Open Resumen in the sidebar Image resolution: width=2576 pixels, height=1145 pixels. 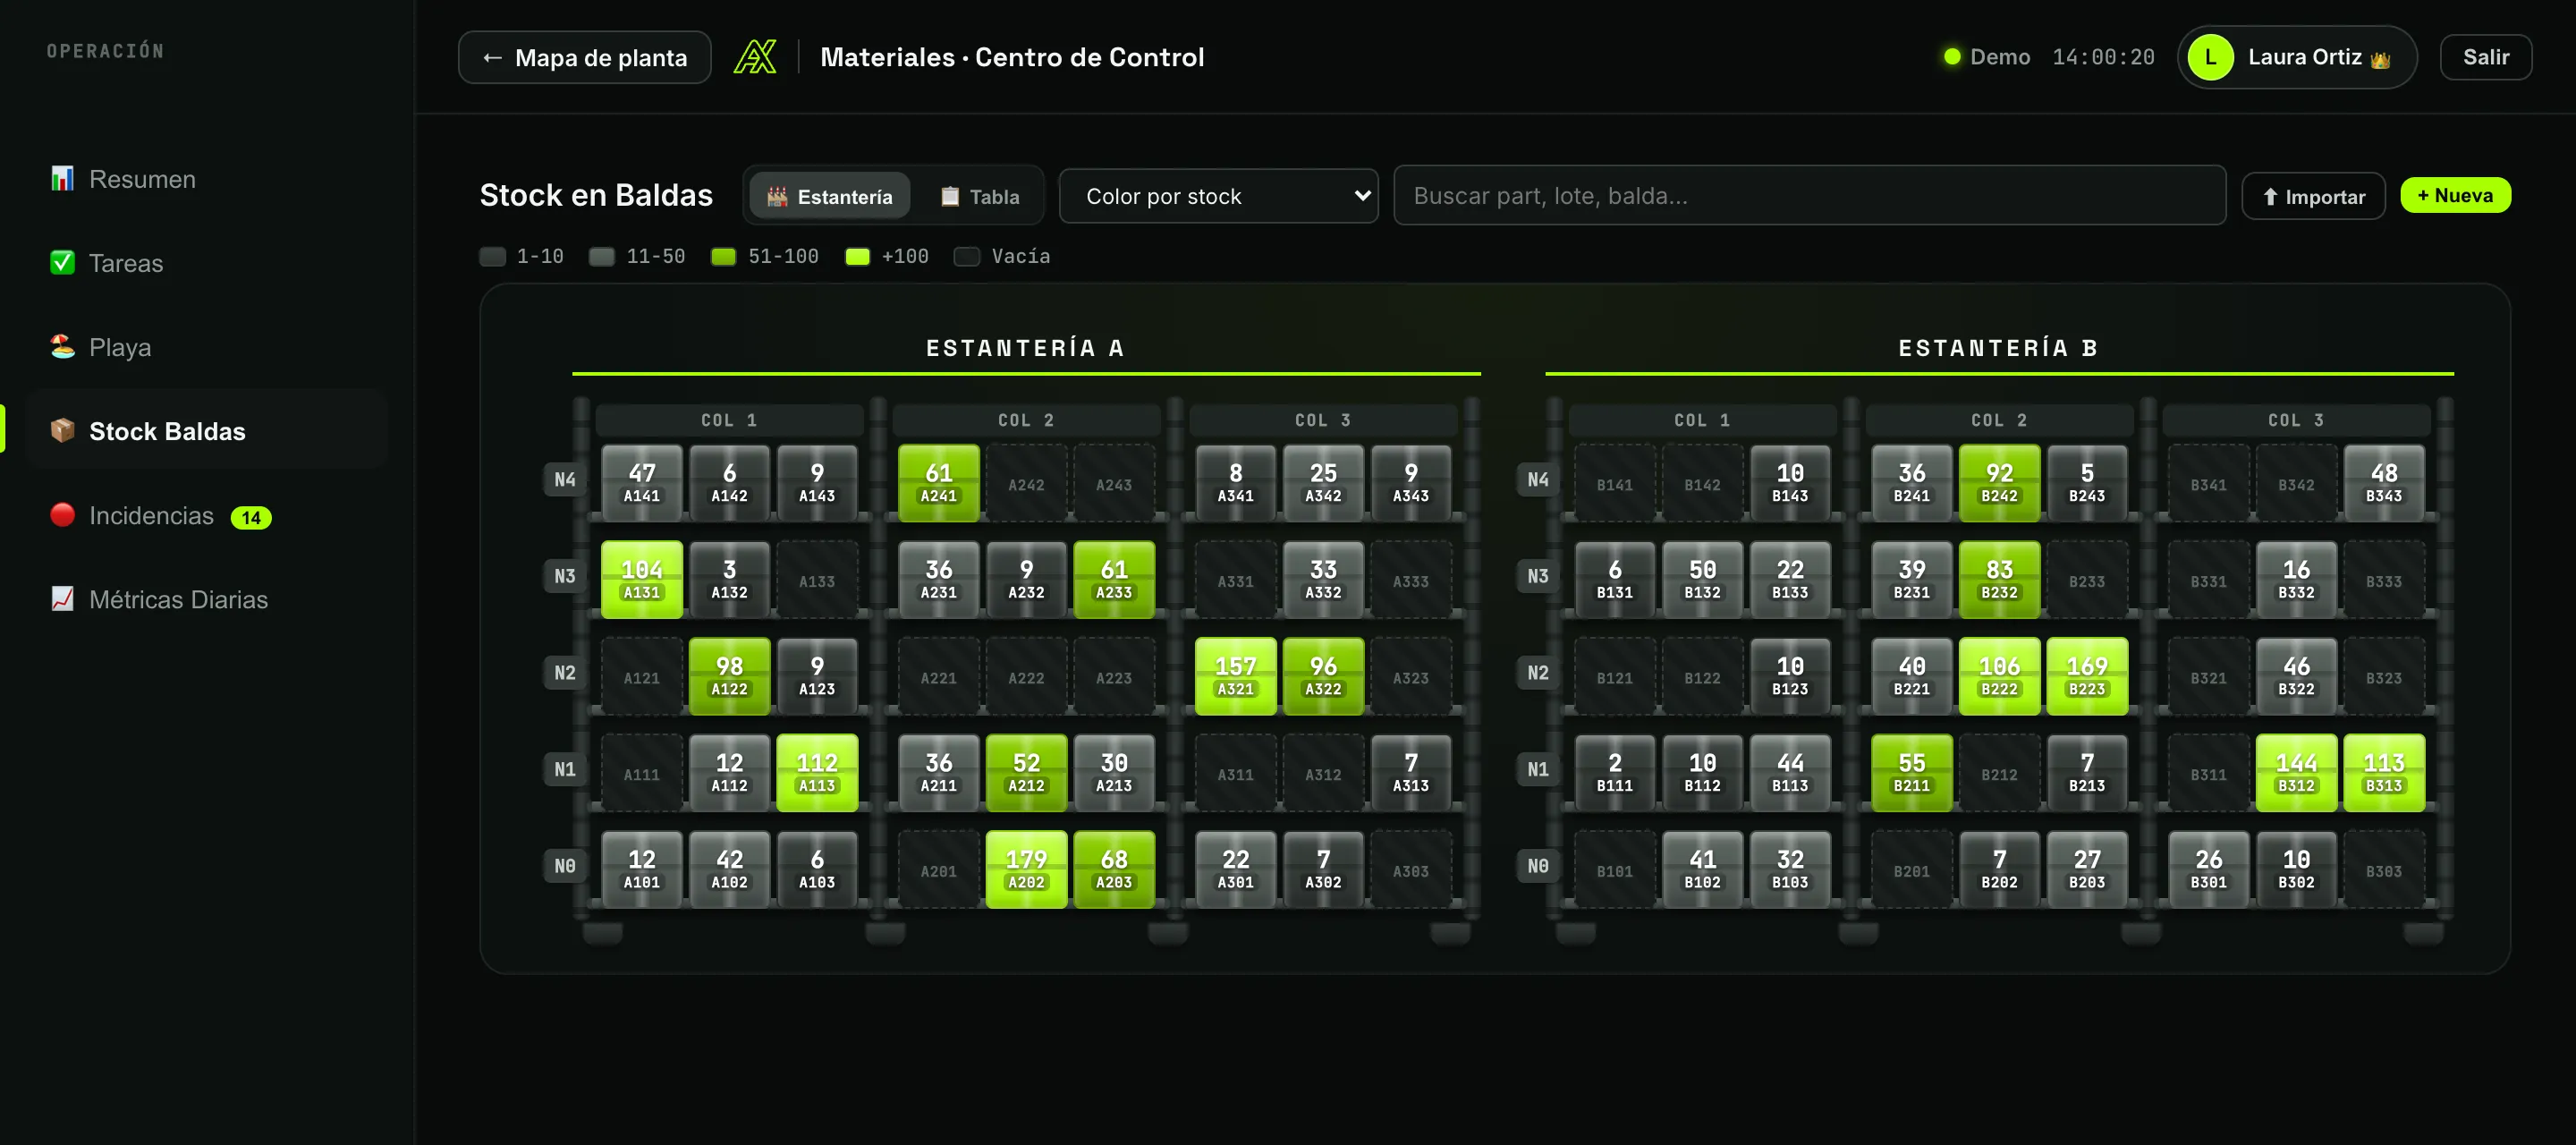208,179
